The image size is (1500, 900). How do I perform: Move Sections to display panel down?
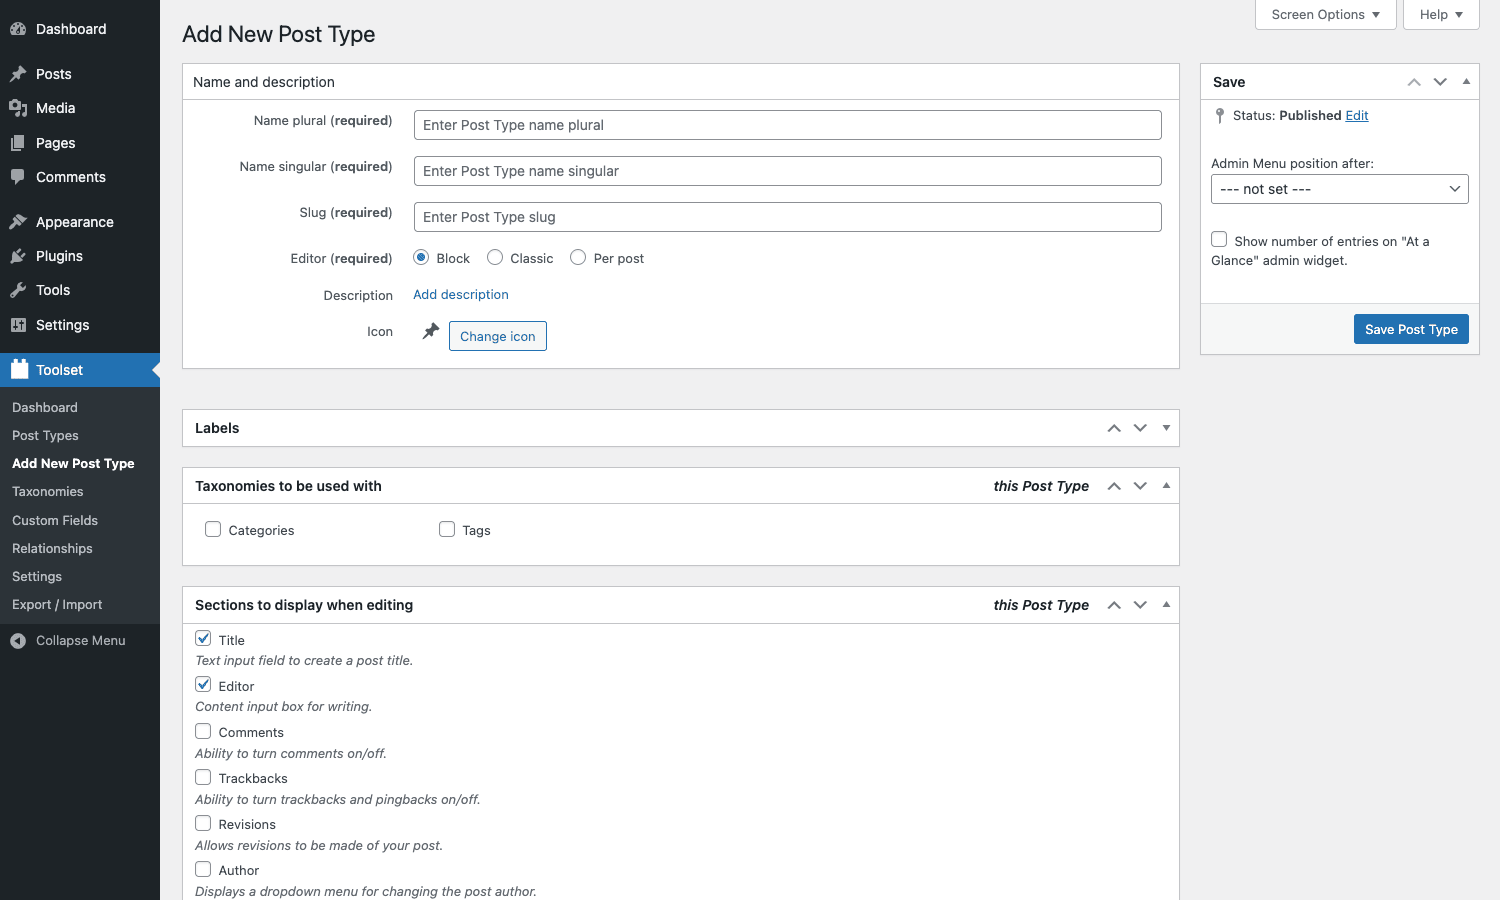pyautogui.click(x=1140, y=605)
